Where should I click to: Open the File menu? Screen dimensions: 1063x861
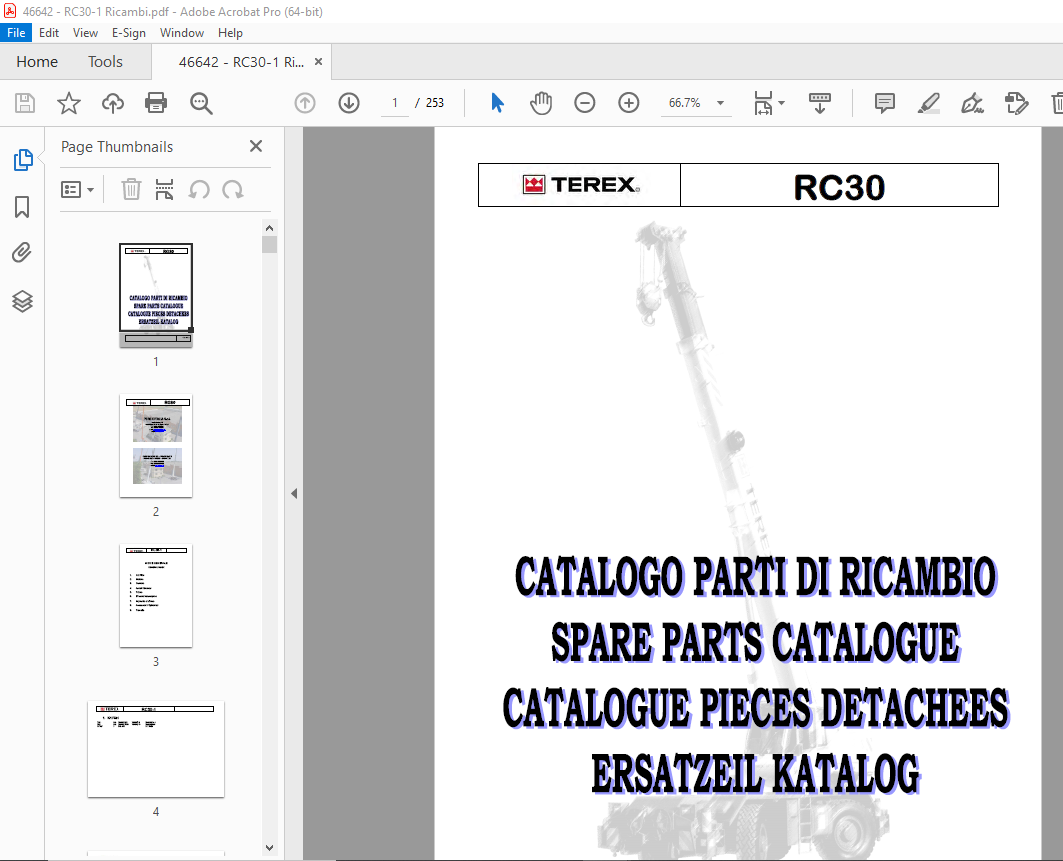pyautogui.click(x=16, y=33)
